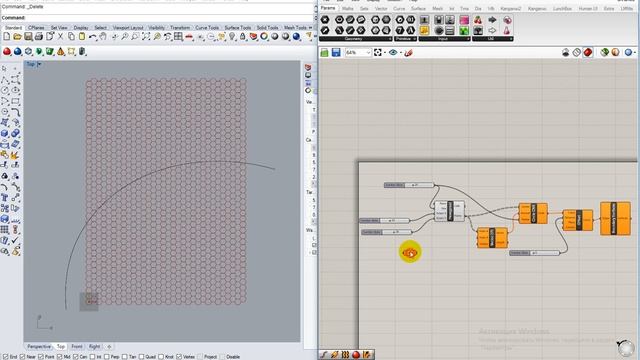Open the Grasshopper Vector component tab
This screenshot has width=640, height=360.
point(381,8)
